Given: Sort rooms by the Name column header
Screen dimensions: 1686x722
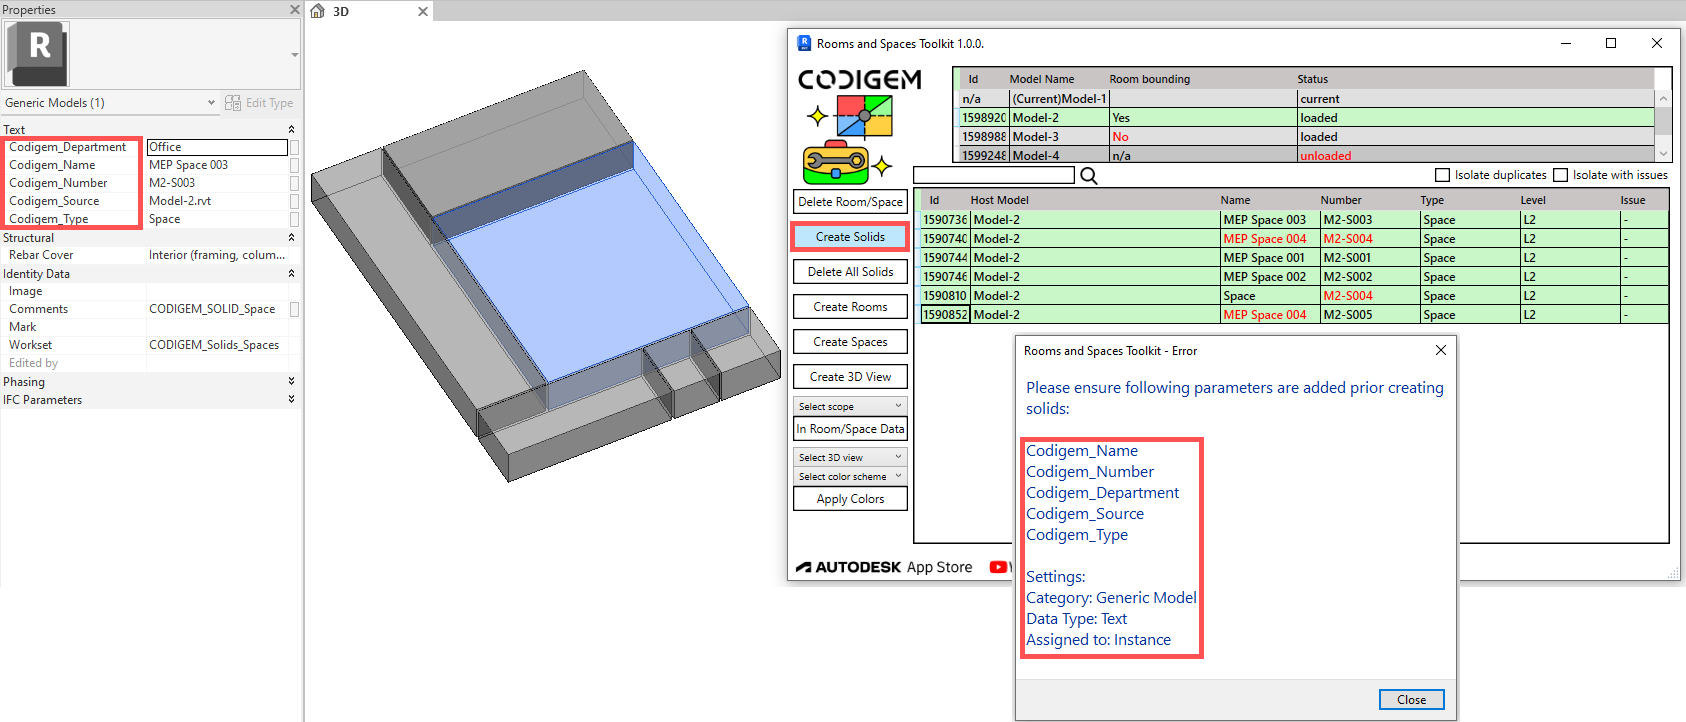Looking at the screenshot, I should pyautogui.click(x=1235, y=200).
